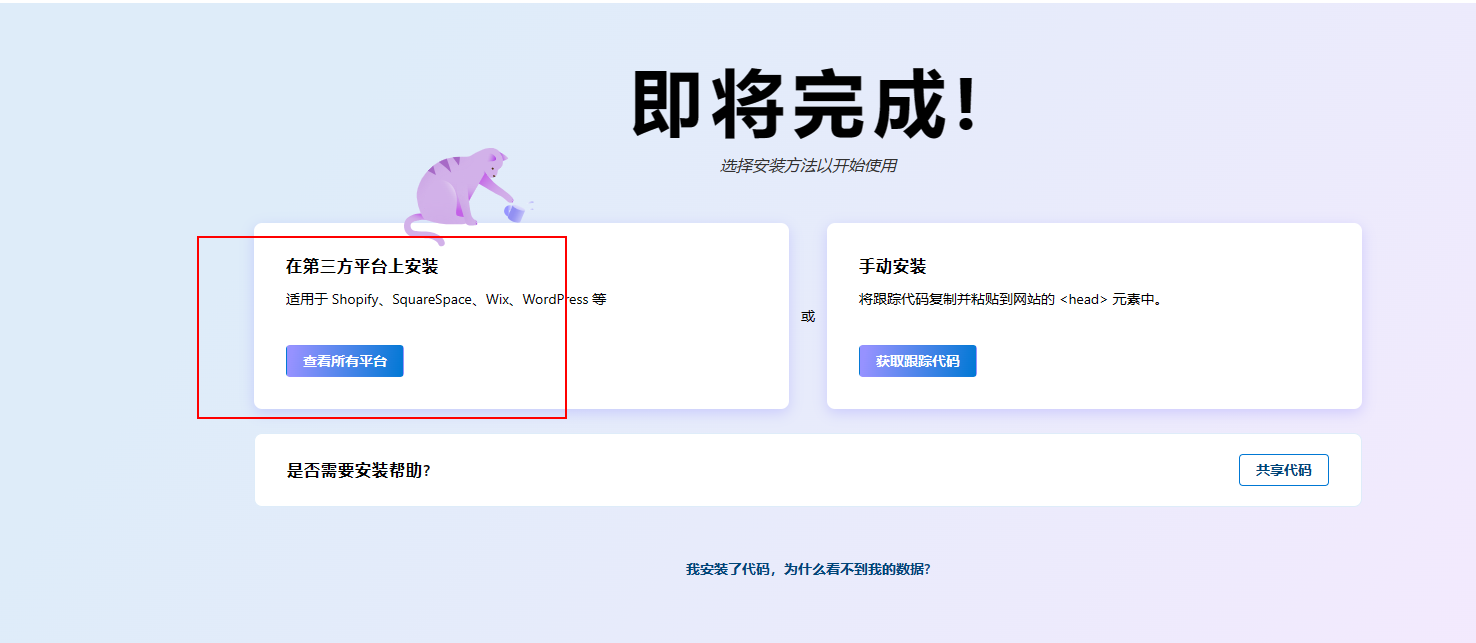Select the 手动安装 card title
This screenshot has width=1476, height=643.
(892, 267)
